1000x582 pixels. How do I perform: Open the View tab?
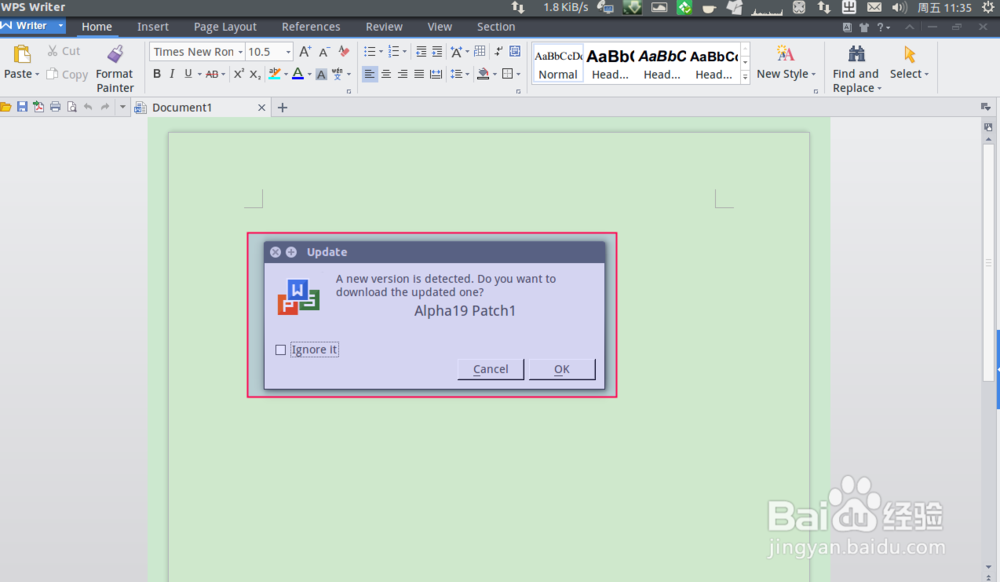coord(439,27)
